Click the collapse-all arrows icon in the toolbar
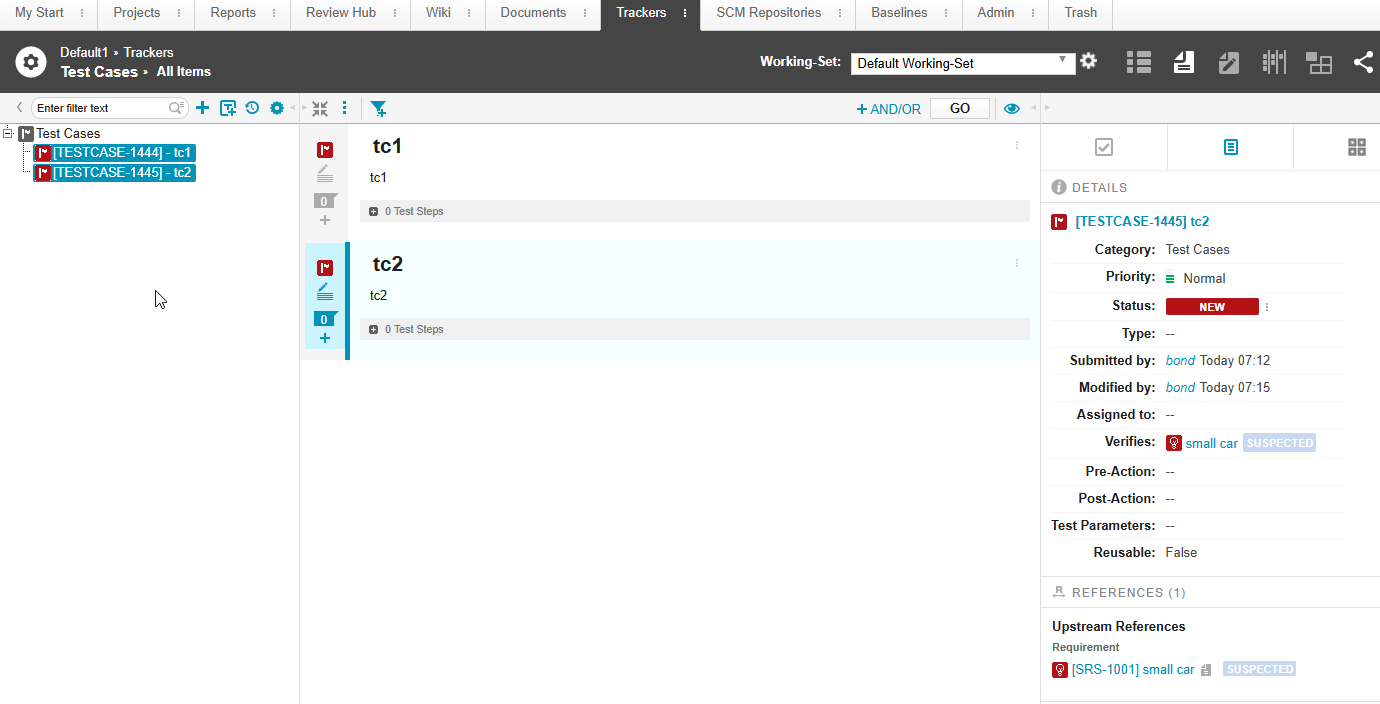 [x=320, y=107]
